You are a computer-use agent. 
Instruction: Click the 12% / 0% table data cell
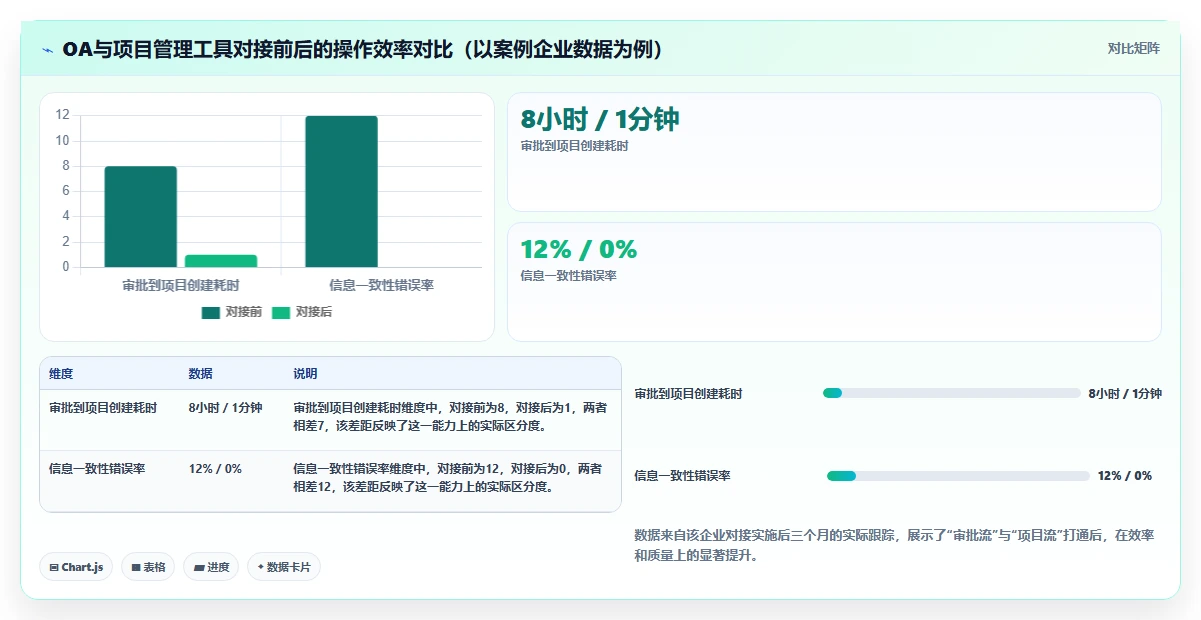(215, 469)
